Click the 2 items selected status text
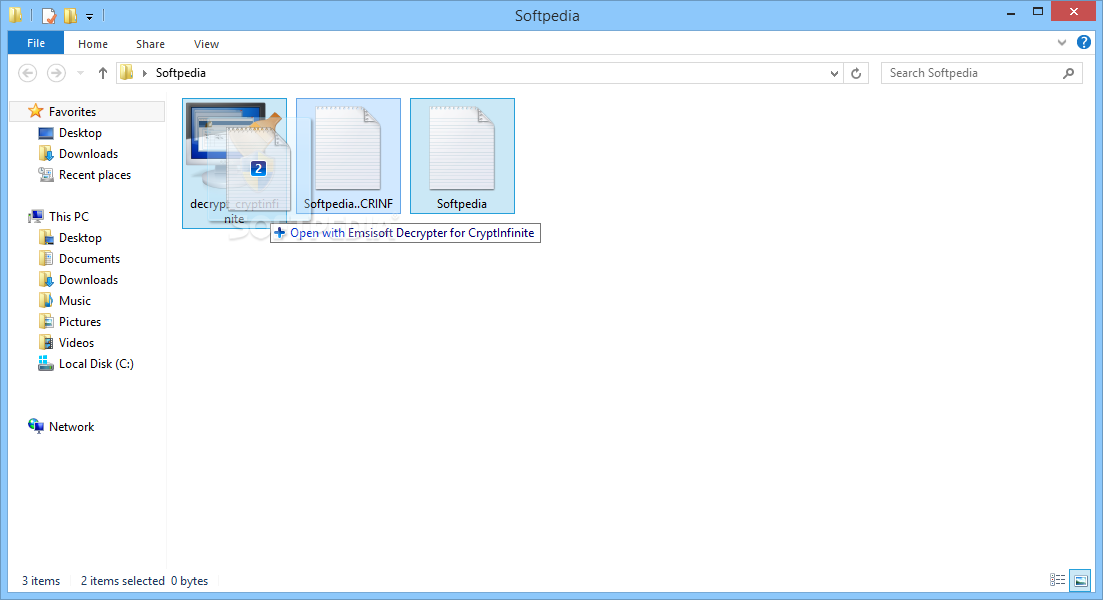The height and width of the screenshot is (600, 1103). pyautogui.click(x=122, y=581)
